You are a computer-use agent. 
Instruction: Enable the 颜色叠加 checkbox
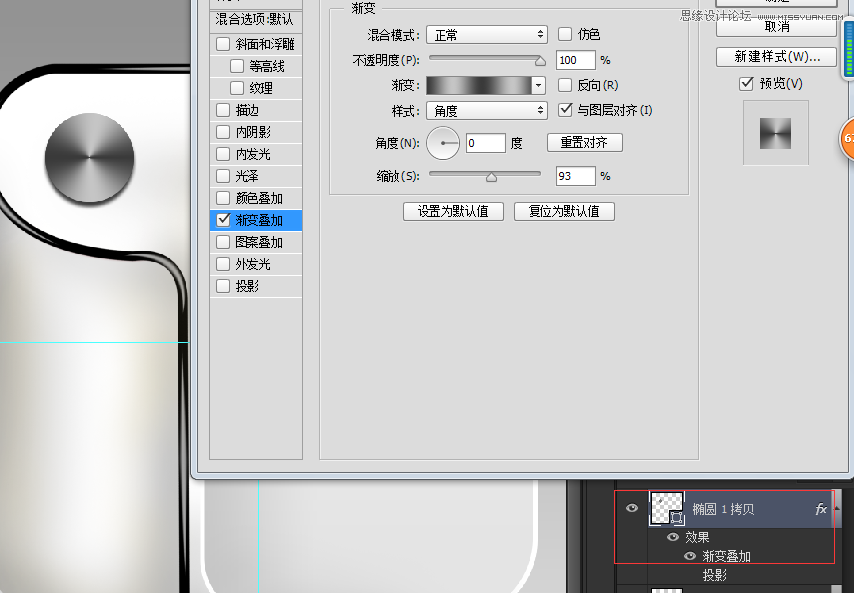(x=223, y=198)
